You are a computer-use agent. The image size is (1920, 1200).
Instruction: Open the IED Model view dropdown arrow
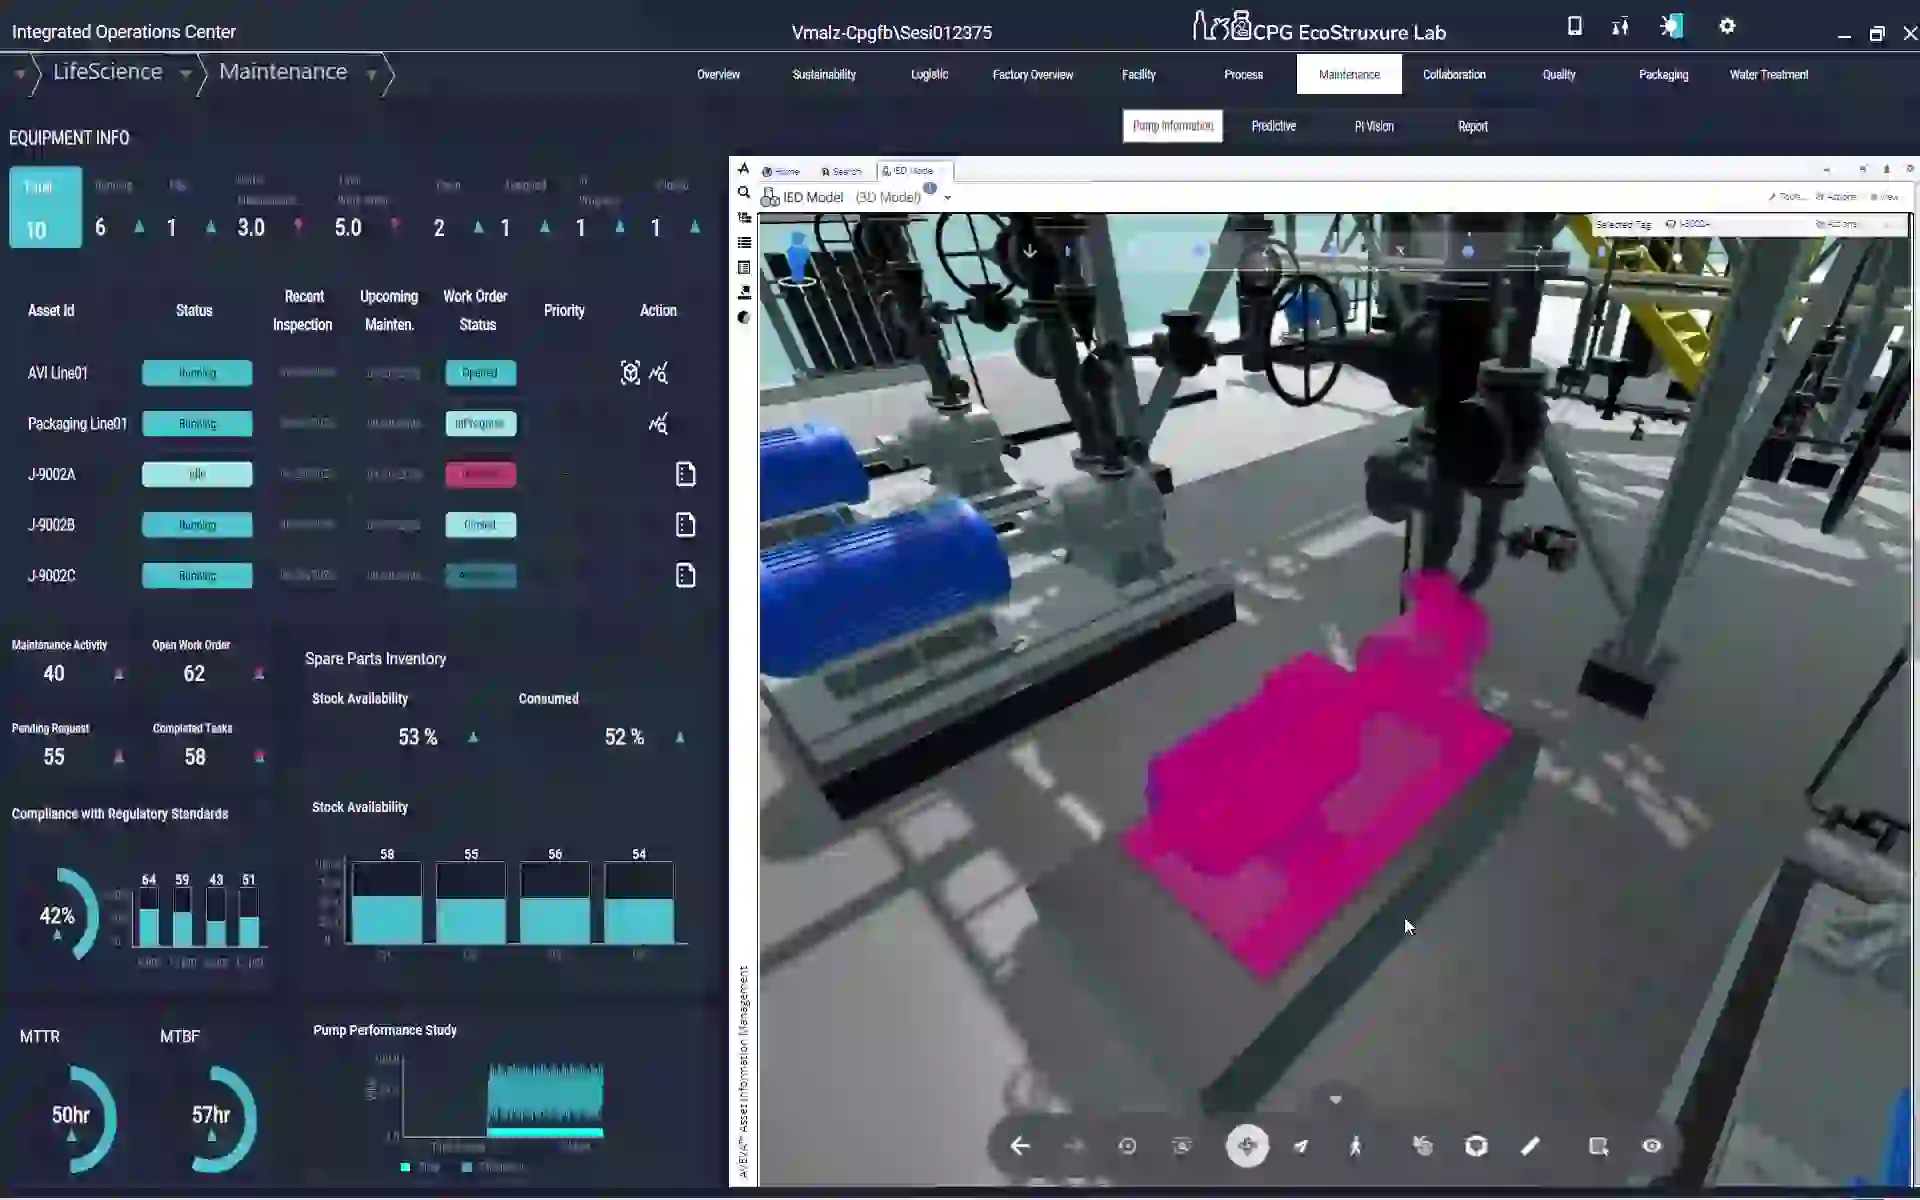point(948,198)
